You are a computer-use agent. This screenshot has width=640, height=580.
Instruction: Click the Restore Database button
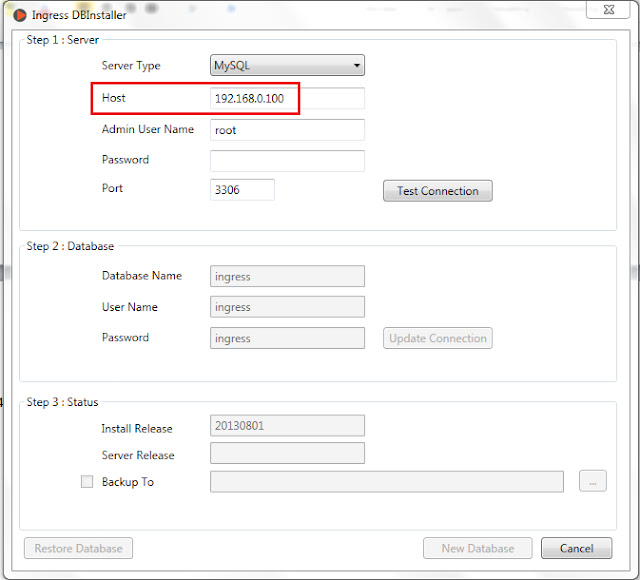pos(78,548)
